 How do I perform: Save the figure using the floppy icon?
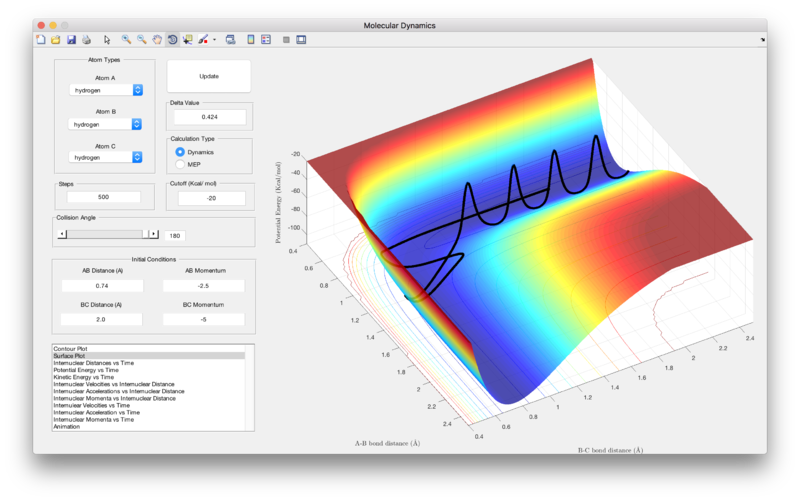pos(71,40)
